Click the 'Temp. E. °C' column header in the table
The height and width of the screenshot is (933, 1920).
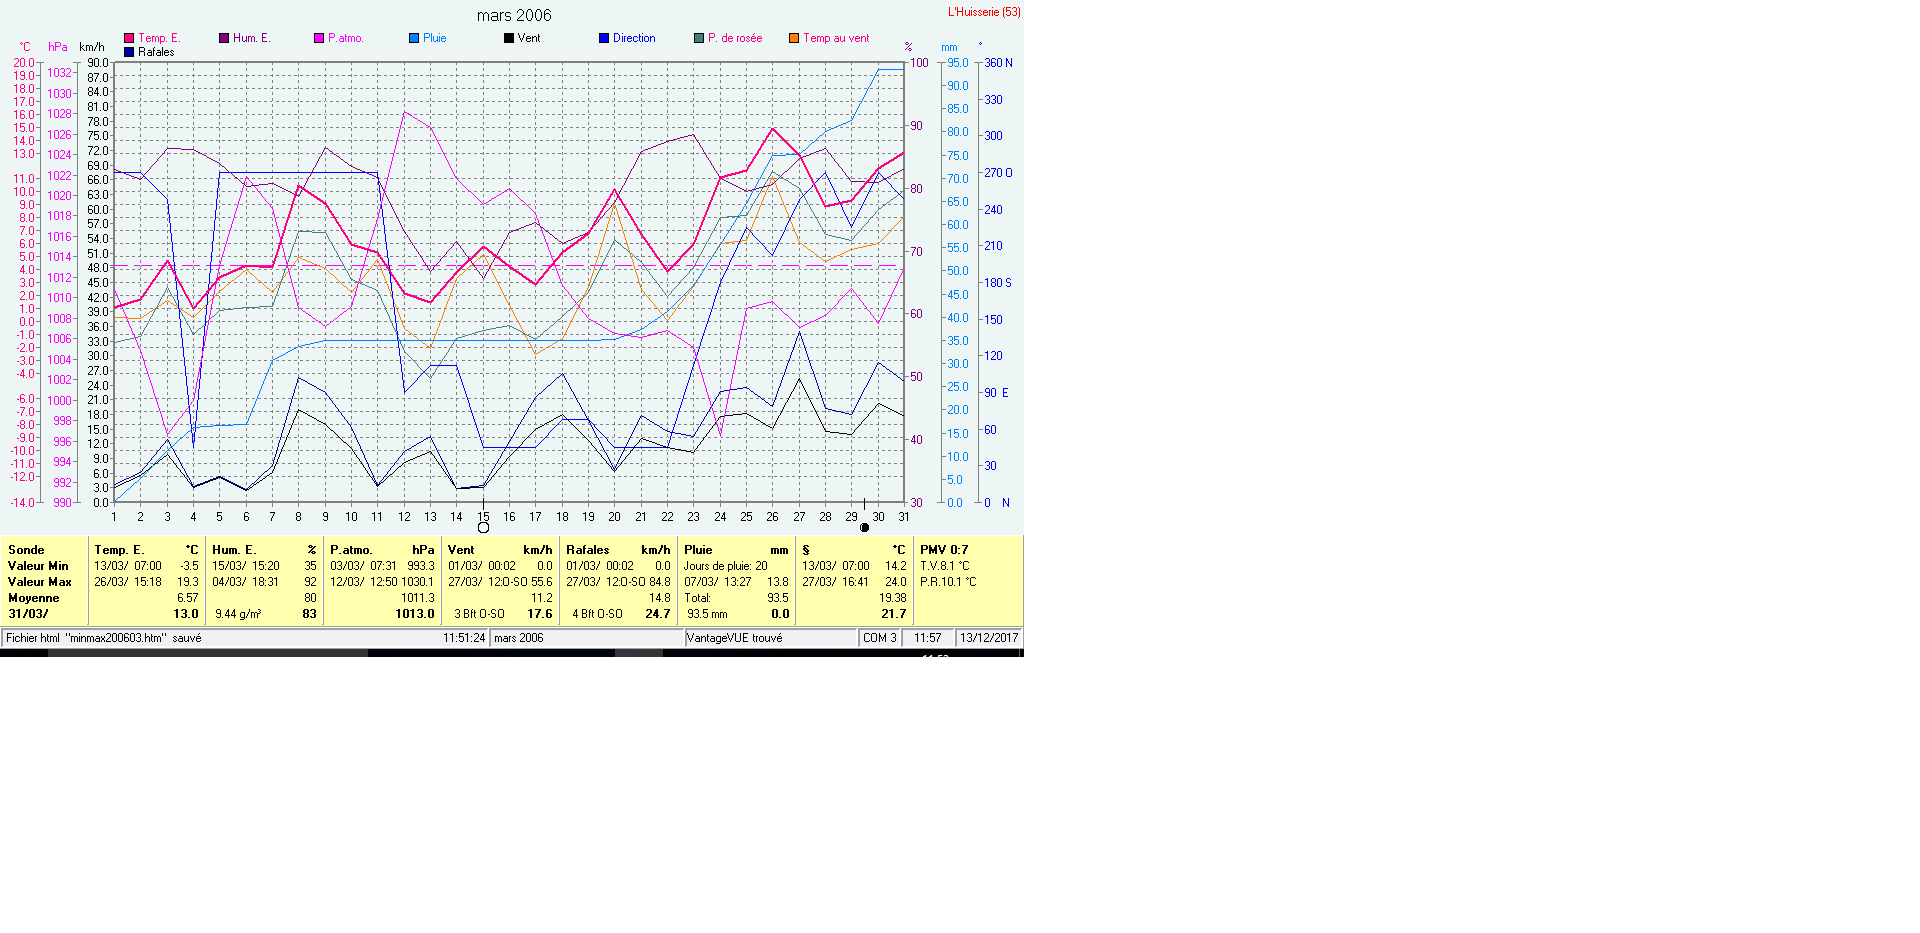click(x=146, y=550)
